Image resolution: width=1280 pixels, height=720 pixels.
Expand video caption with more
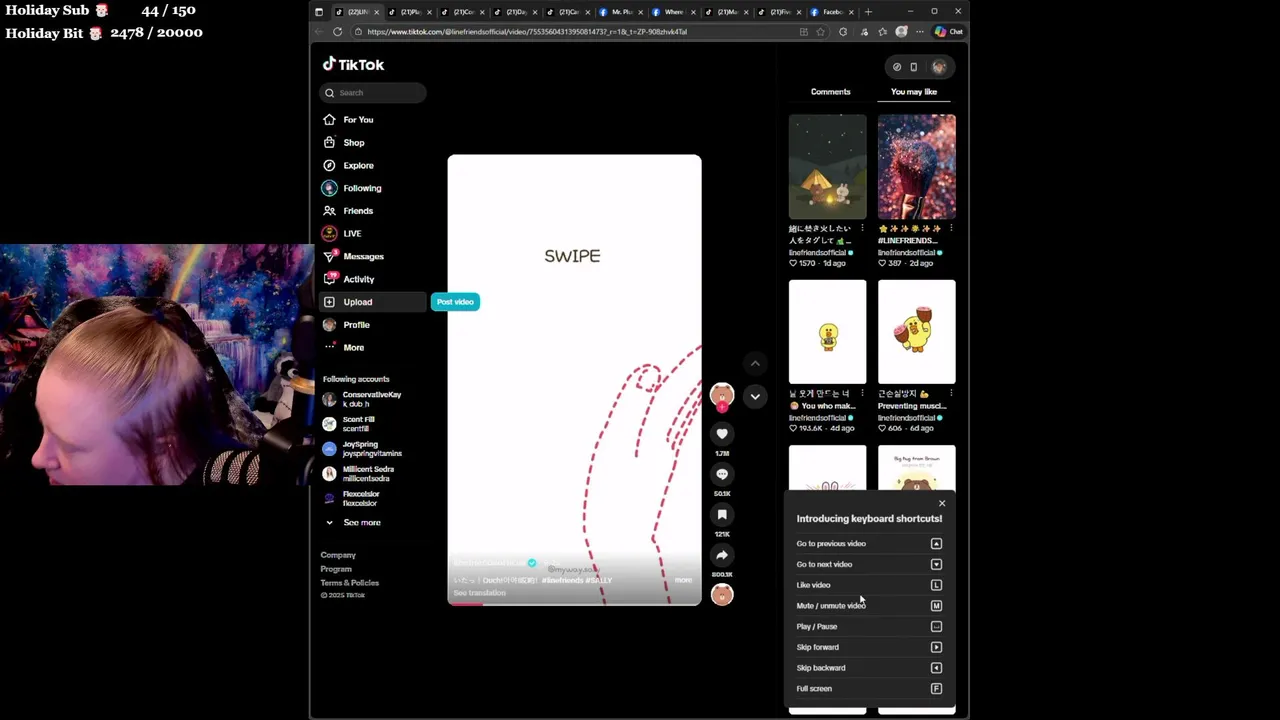(683, 580)
